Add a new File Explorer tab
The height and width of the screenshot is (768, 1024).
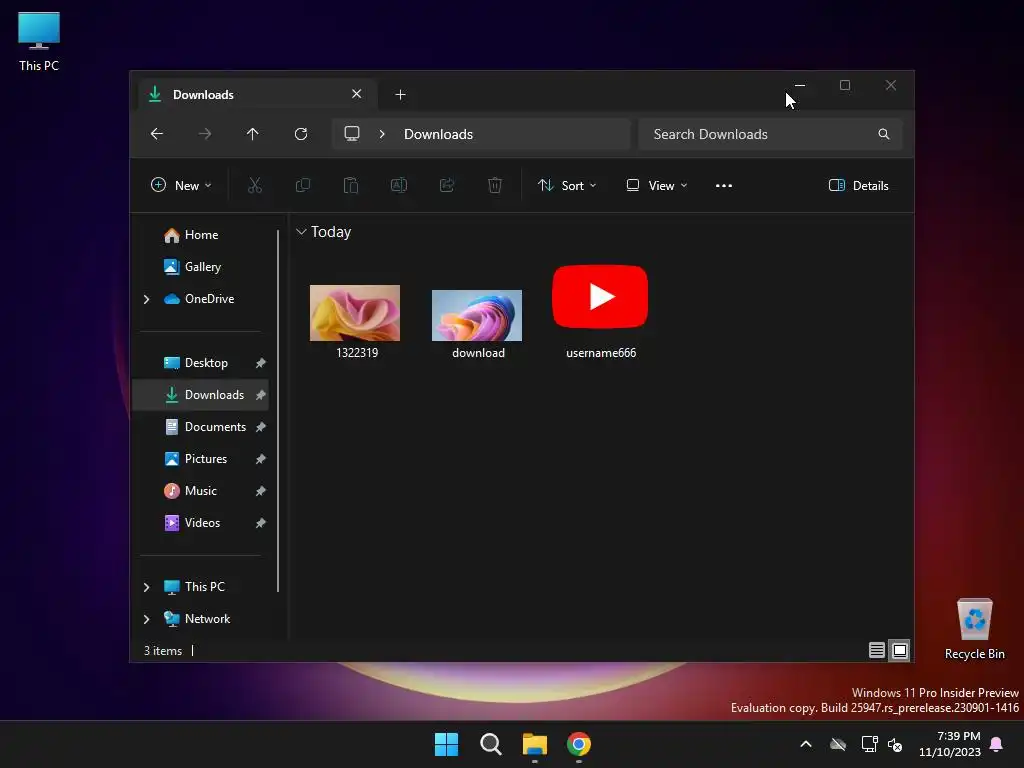[400, 95]
